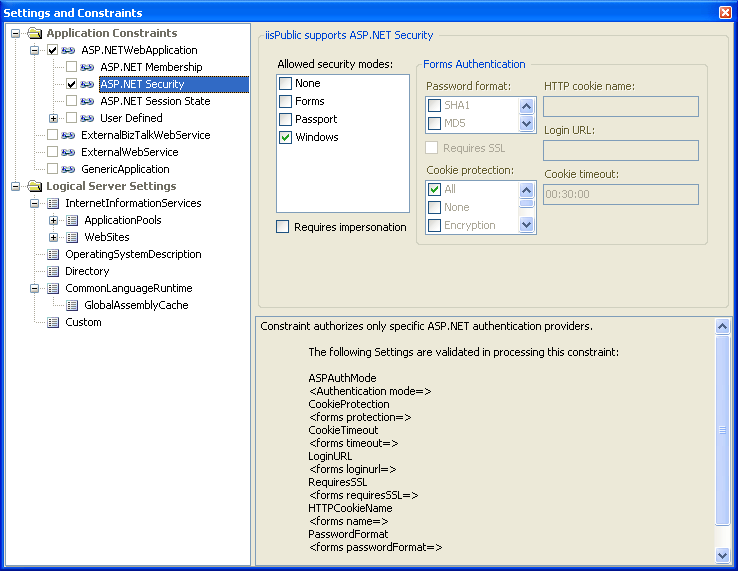Collapse the InternetInformationServices node

pyautogui.click(x=35, y=203)
